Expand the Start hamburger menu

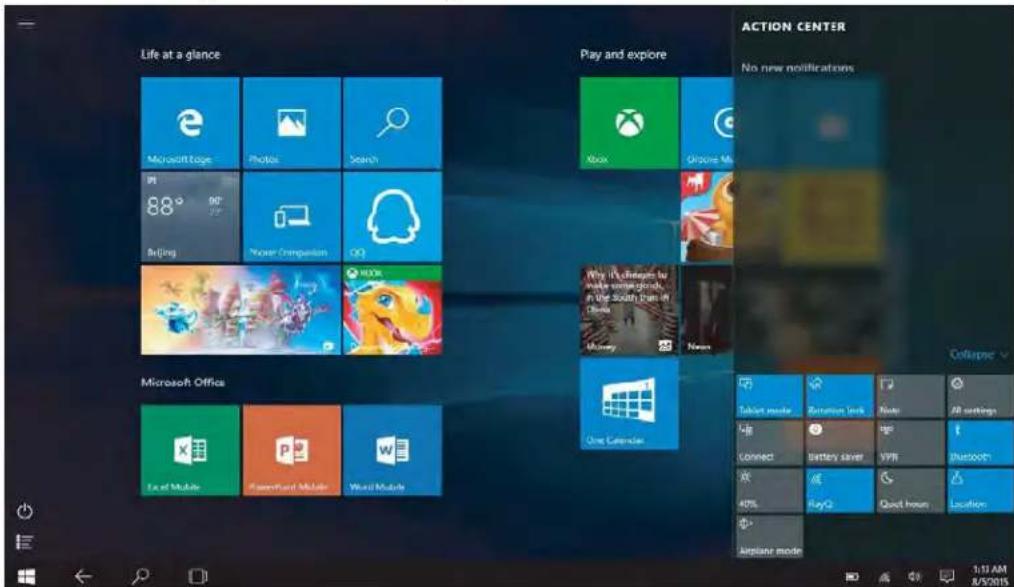[28, 22]
